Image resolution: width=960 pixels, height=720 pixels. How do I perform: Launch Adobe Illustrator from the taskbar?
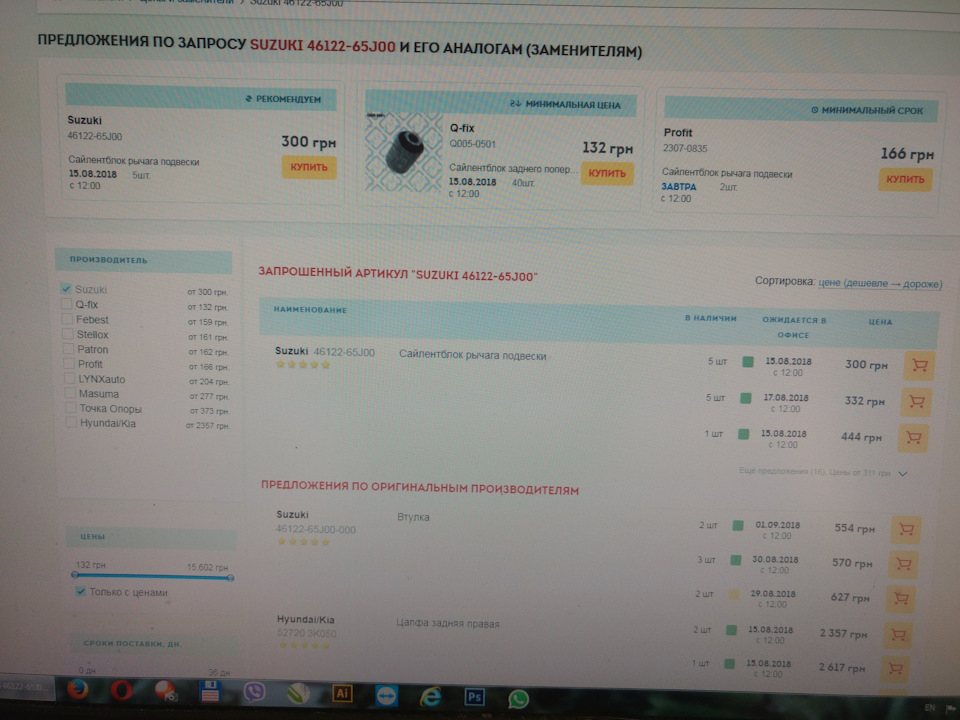(x=342, y=694)
